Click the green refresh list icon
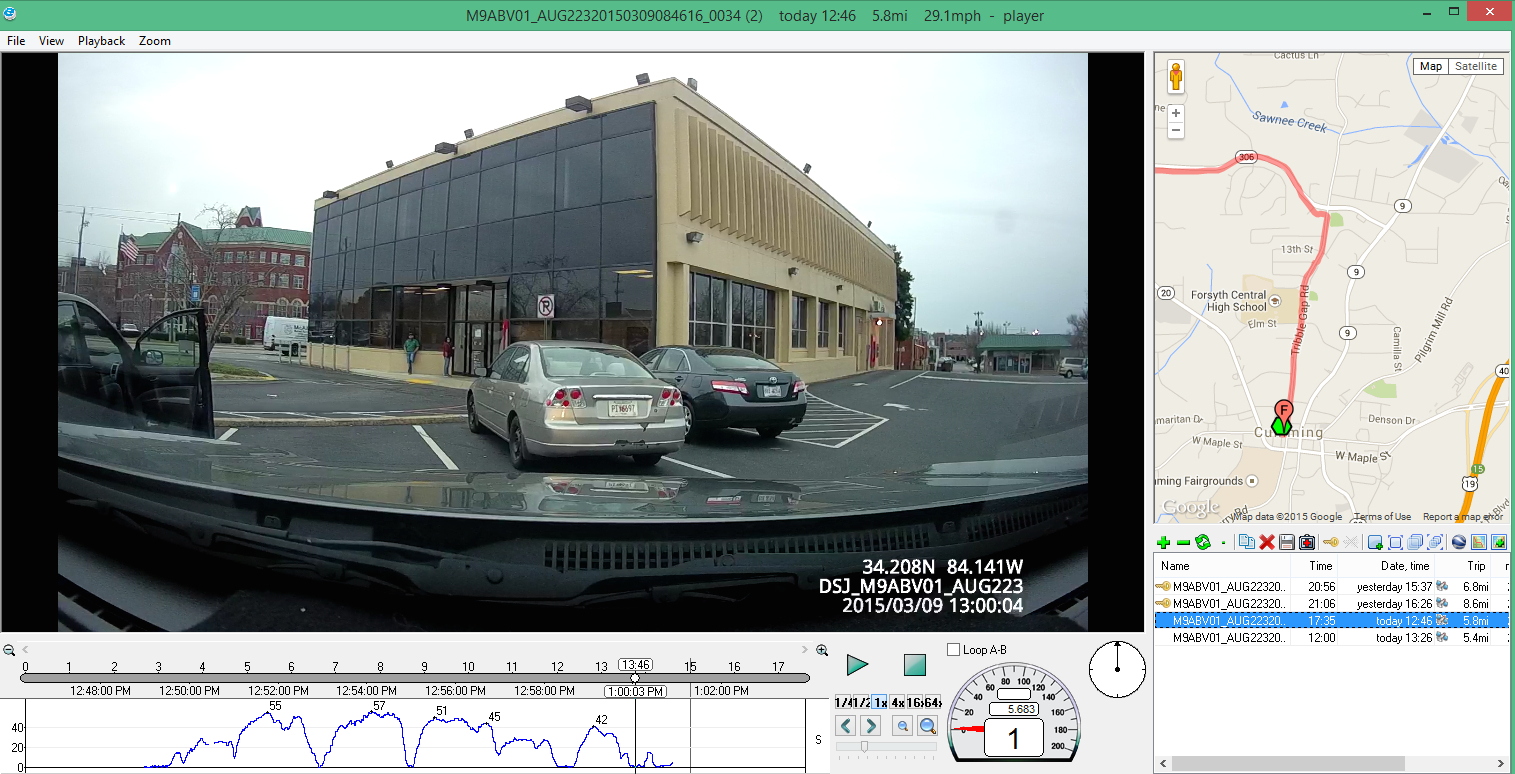Image resolution: width=1515 pixels, height=774 pixels. click(x=1203, y=542)
